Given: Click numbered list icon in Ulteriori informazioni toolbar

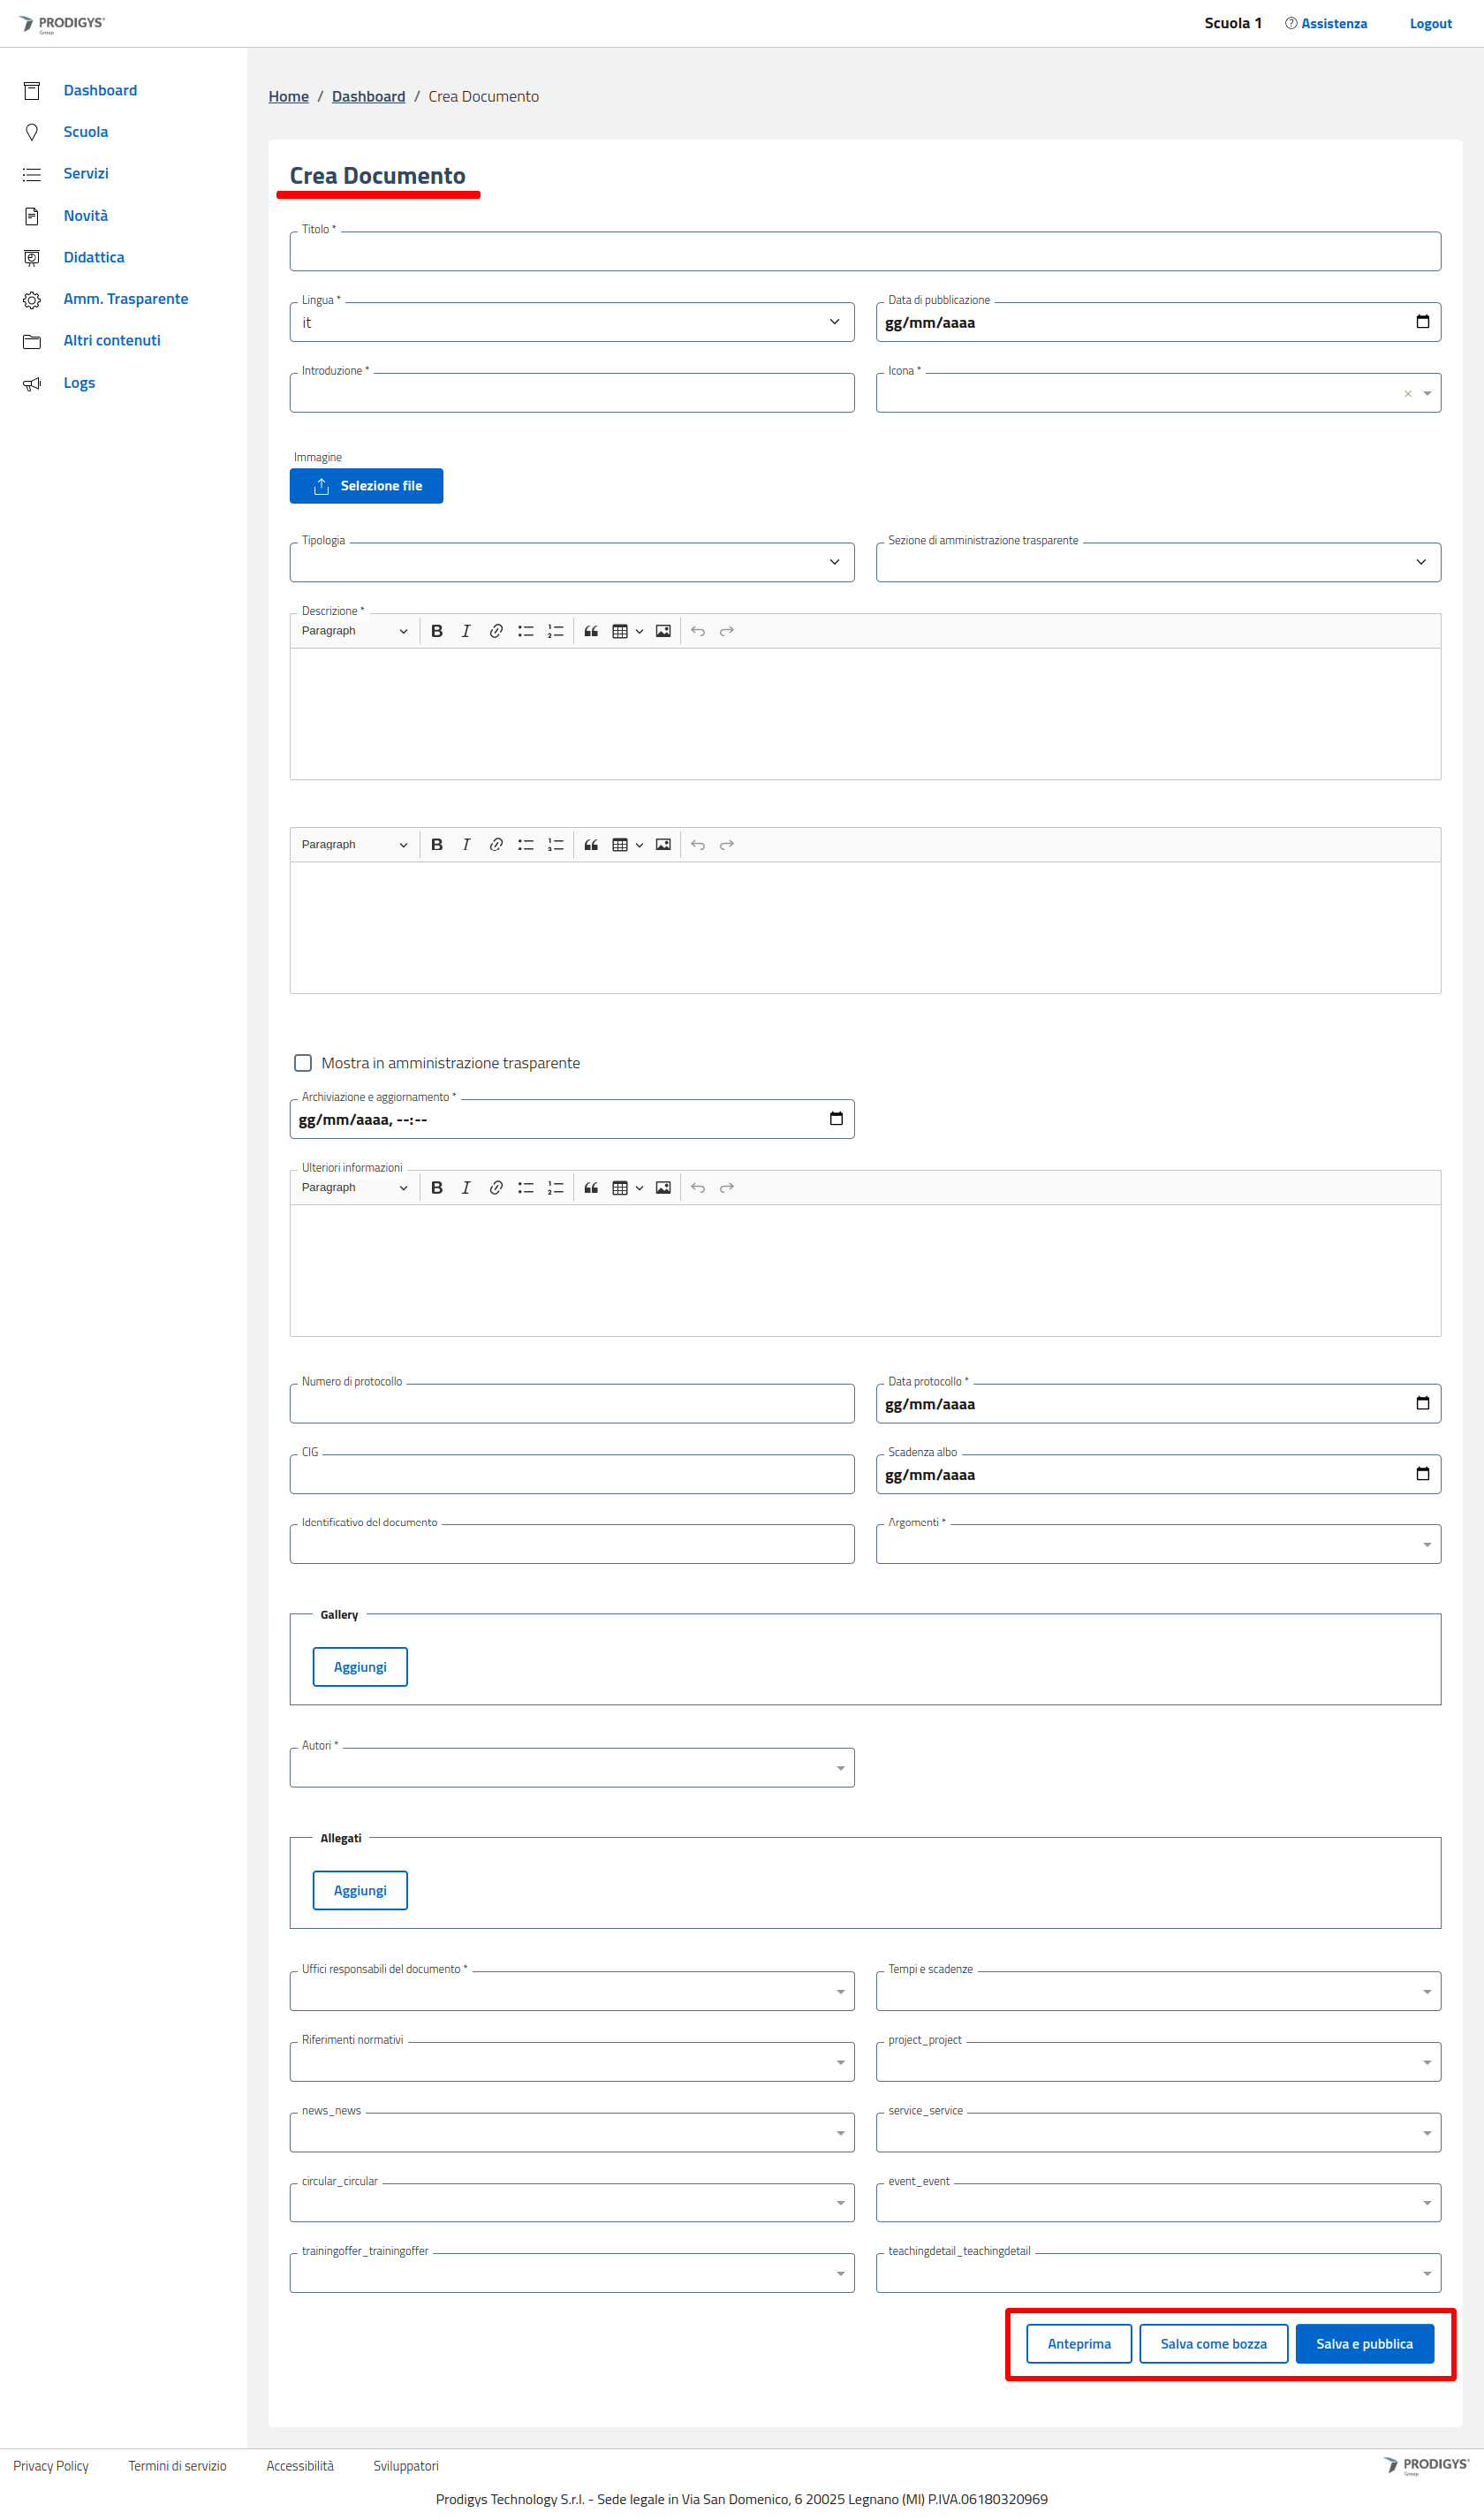Looking at the screenshot, I should (555, 1187).
